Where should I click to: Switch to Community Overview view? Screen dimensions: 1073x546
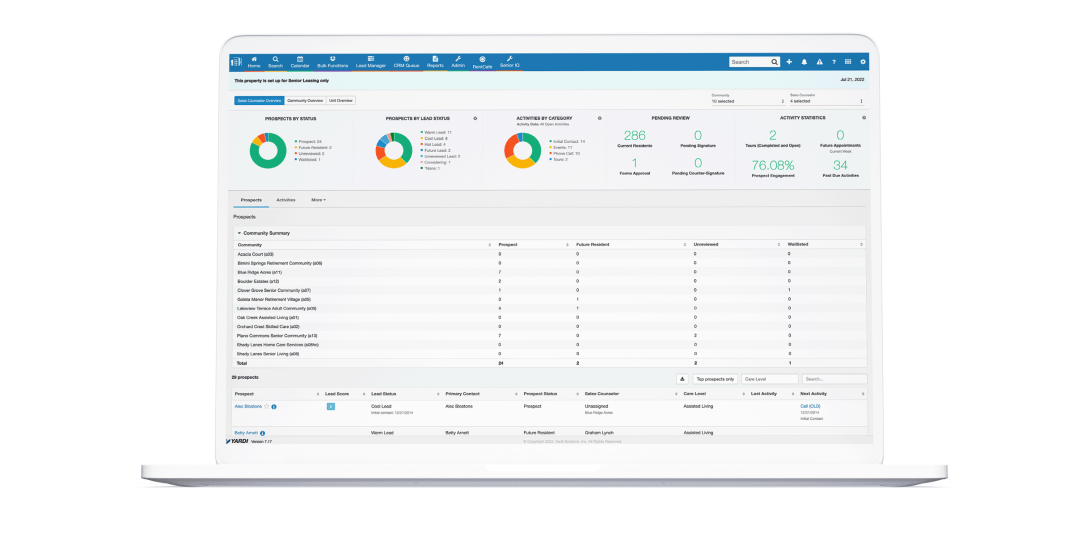(305, 101)
